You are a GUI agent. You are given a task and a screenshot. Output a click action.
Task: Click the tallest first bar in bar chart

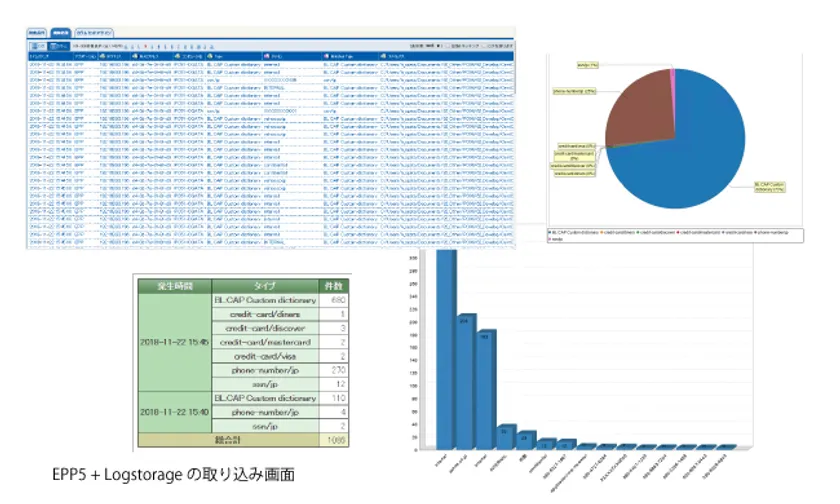pos(446,349)
